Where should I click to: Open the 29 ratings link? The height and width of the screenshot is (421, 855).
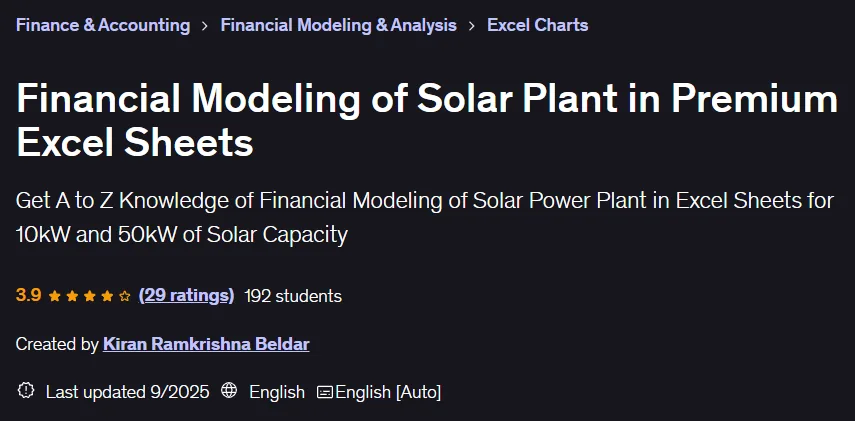[x=186, y=296]
